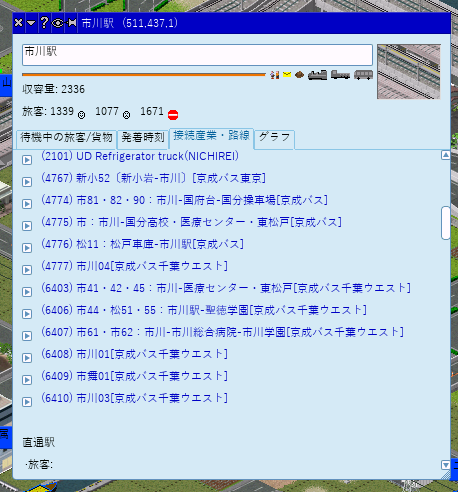Open line (6409) 市舞01 arrow button
Image resolution: width=458 pixels, height=492 pixels.
click(x=27, y=380)
